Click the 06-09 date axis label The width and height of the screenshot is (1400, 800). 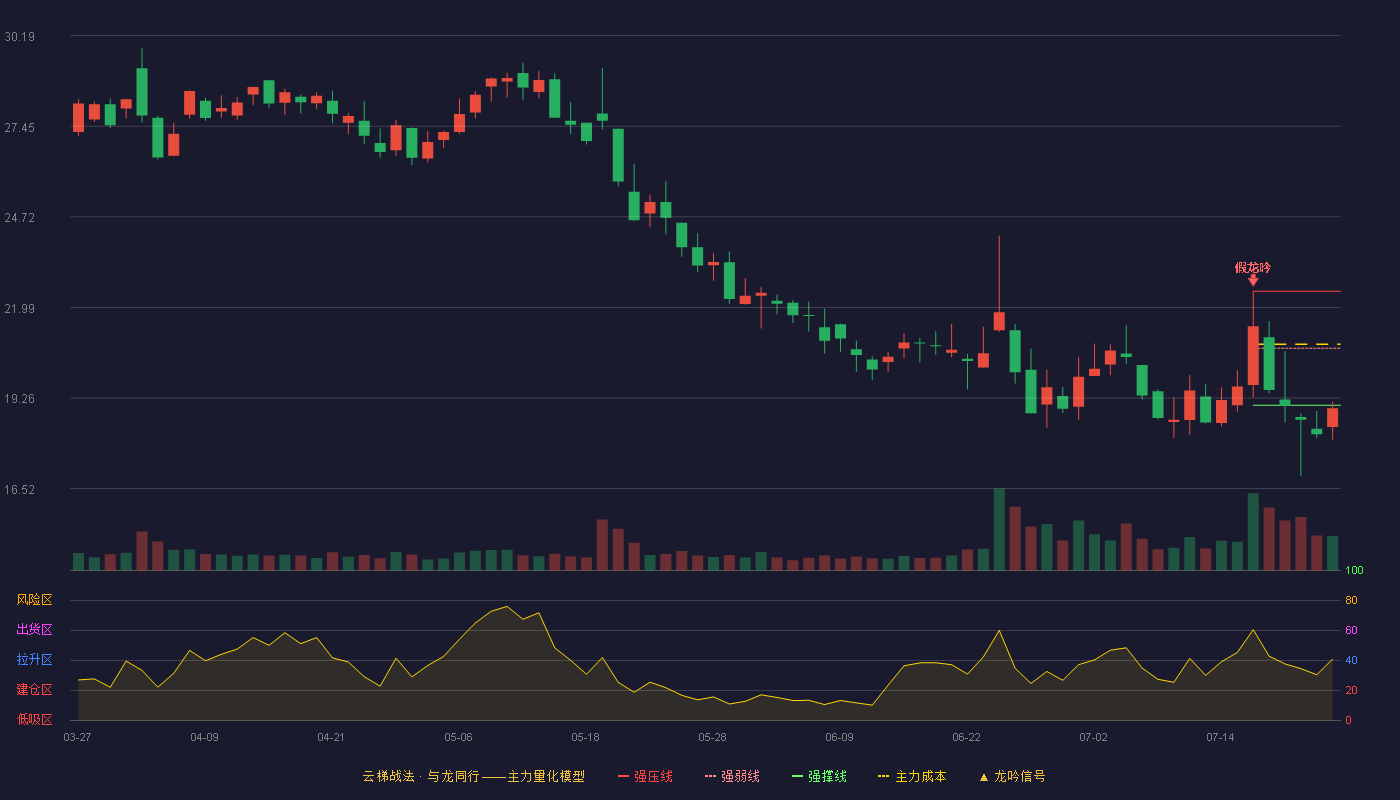[839, 737]
